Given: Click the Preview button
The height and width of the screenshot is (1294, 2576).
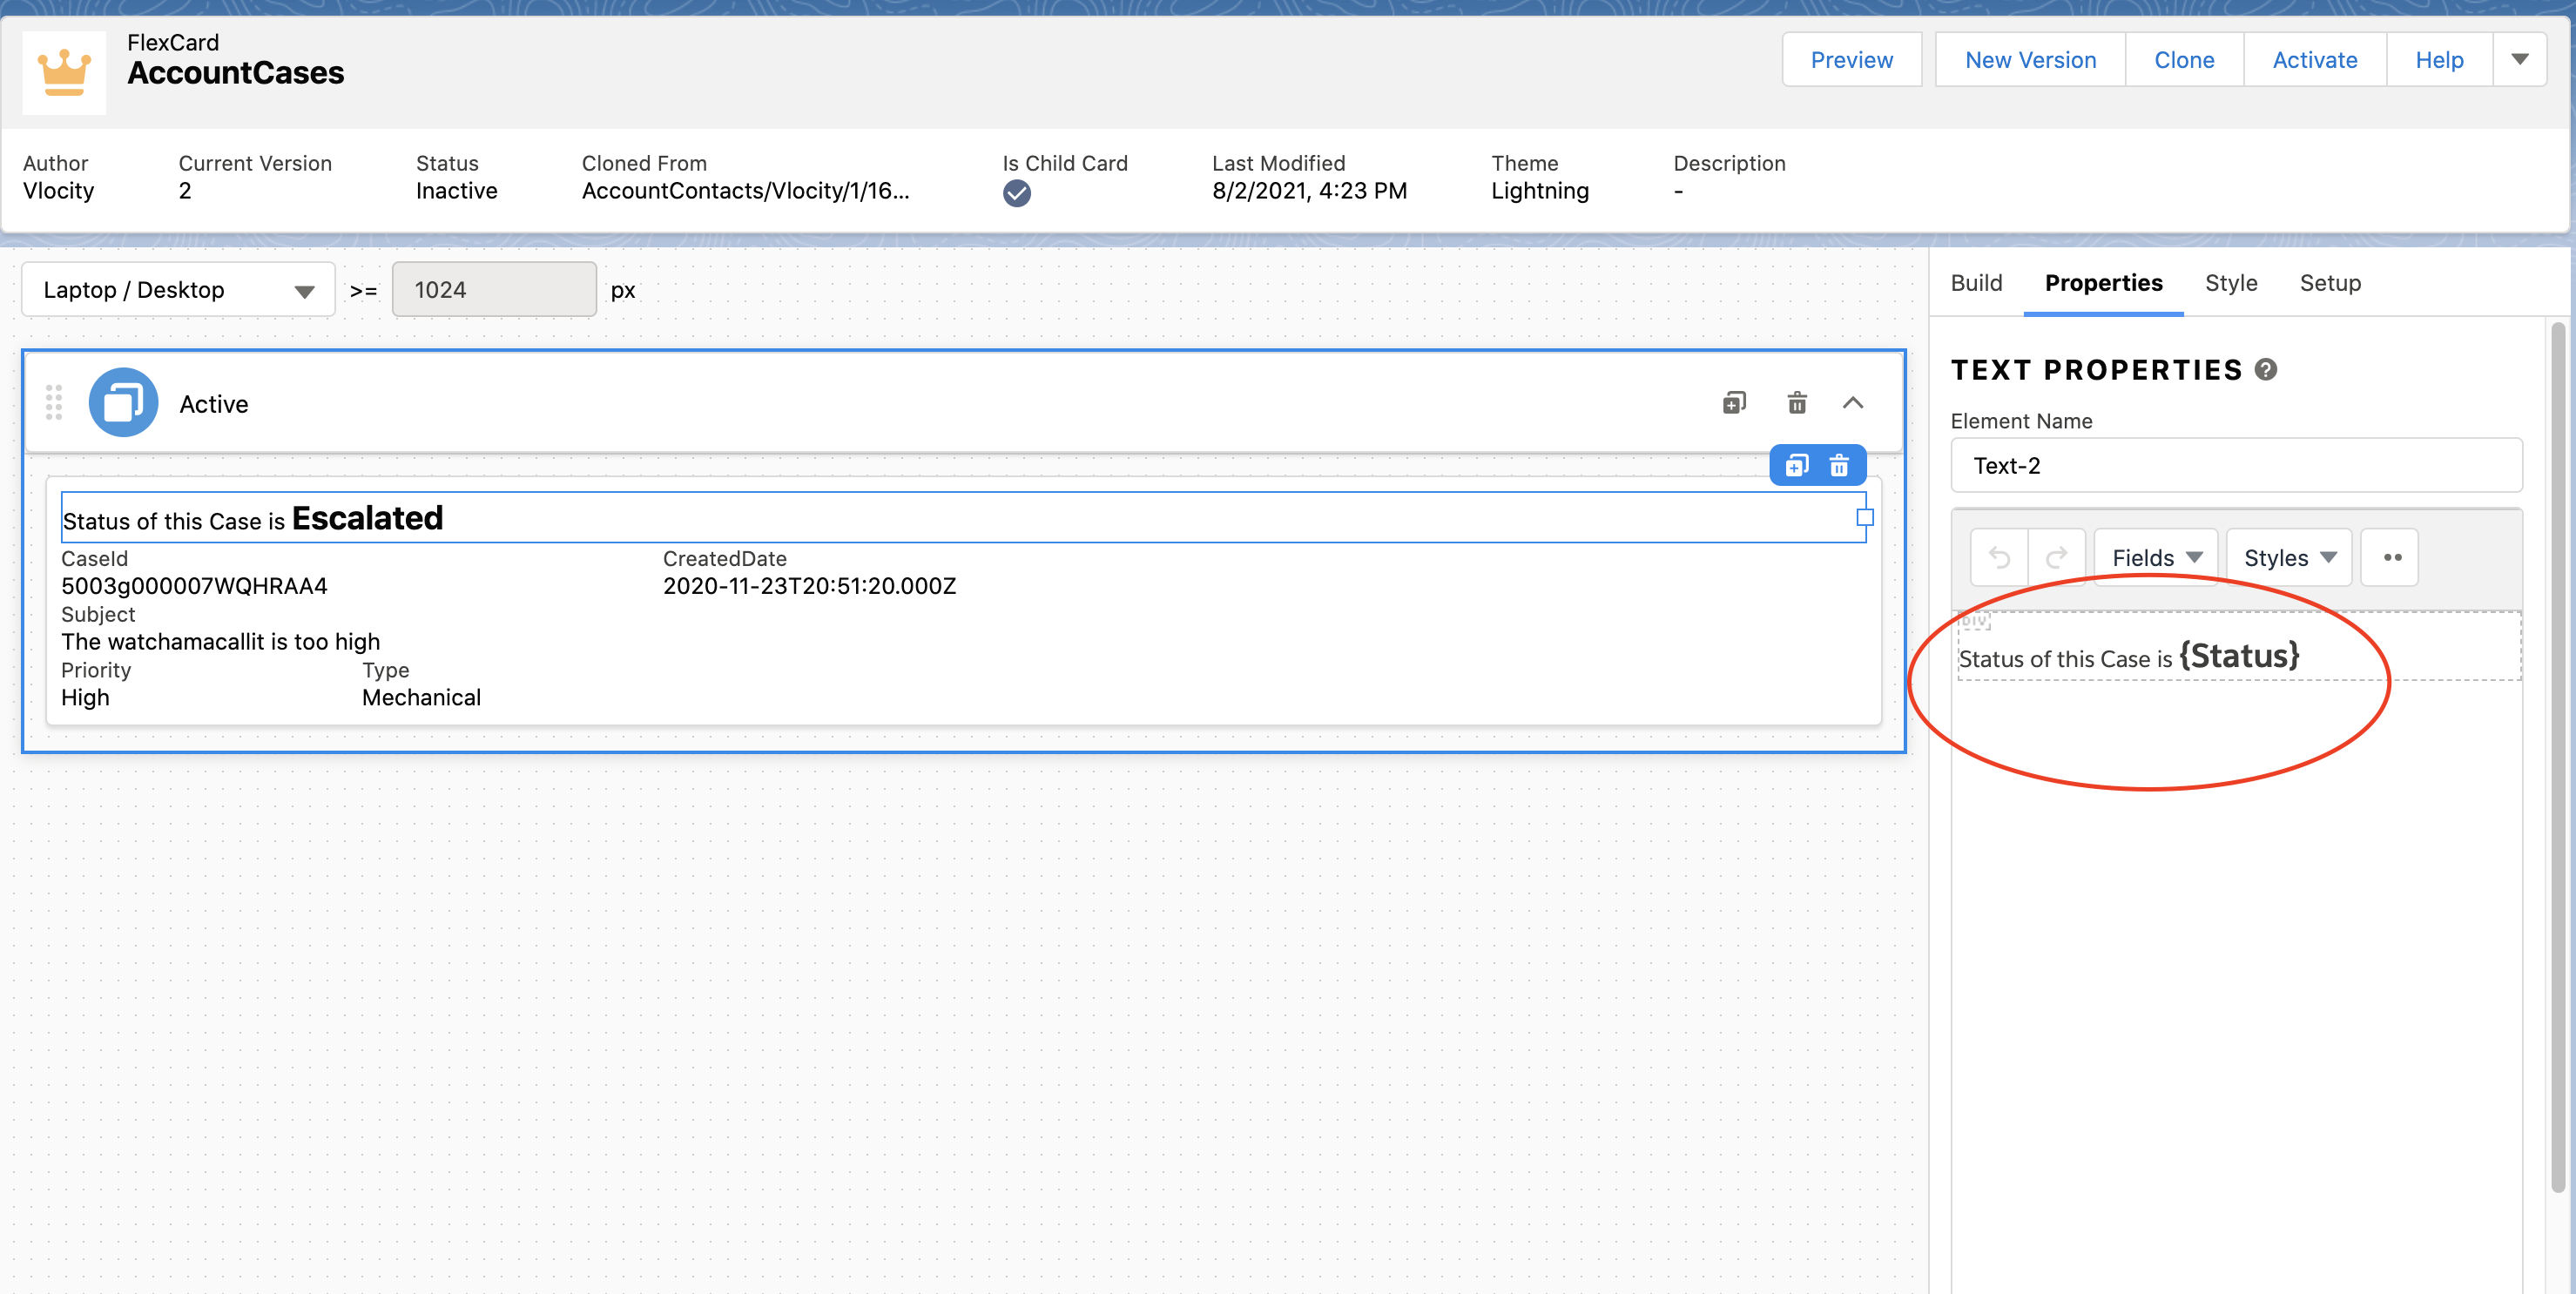Looking at the screenshot, I should [1852, 60].
